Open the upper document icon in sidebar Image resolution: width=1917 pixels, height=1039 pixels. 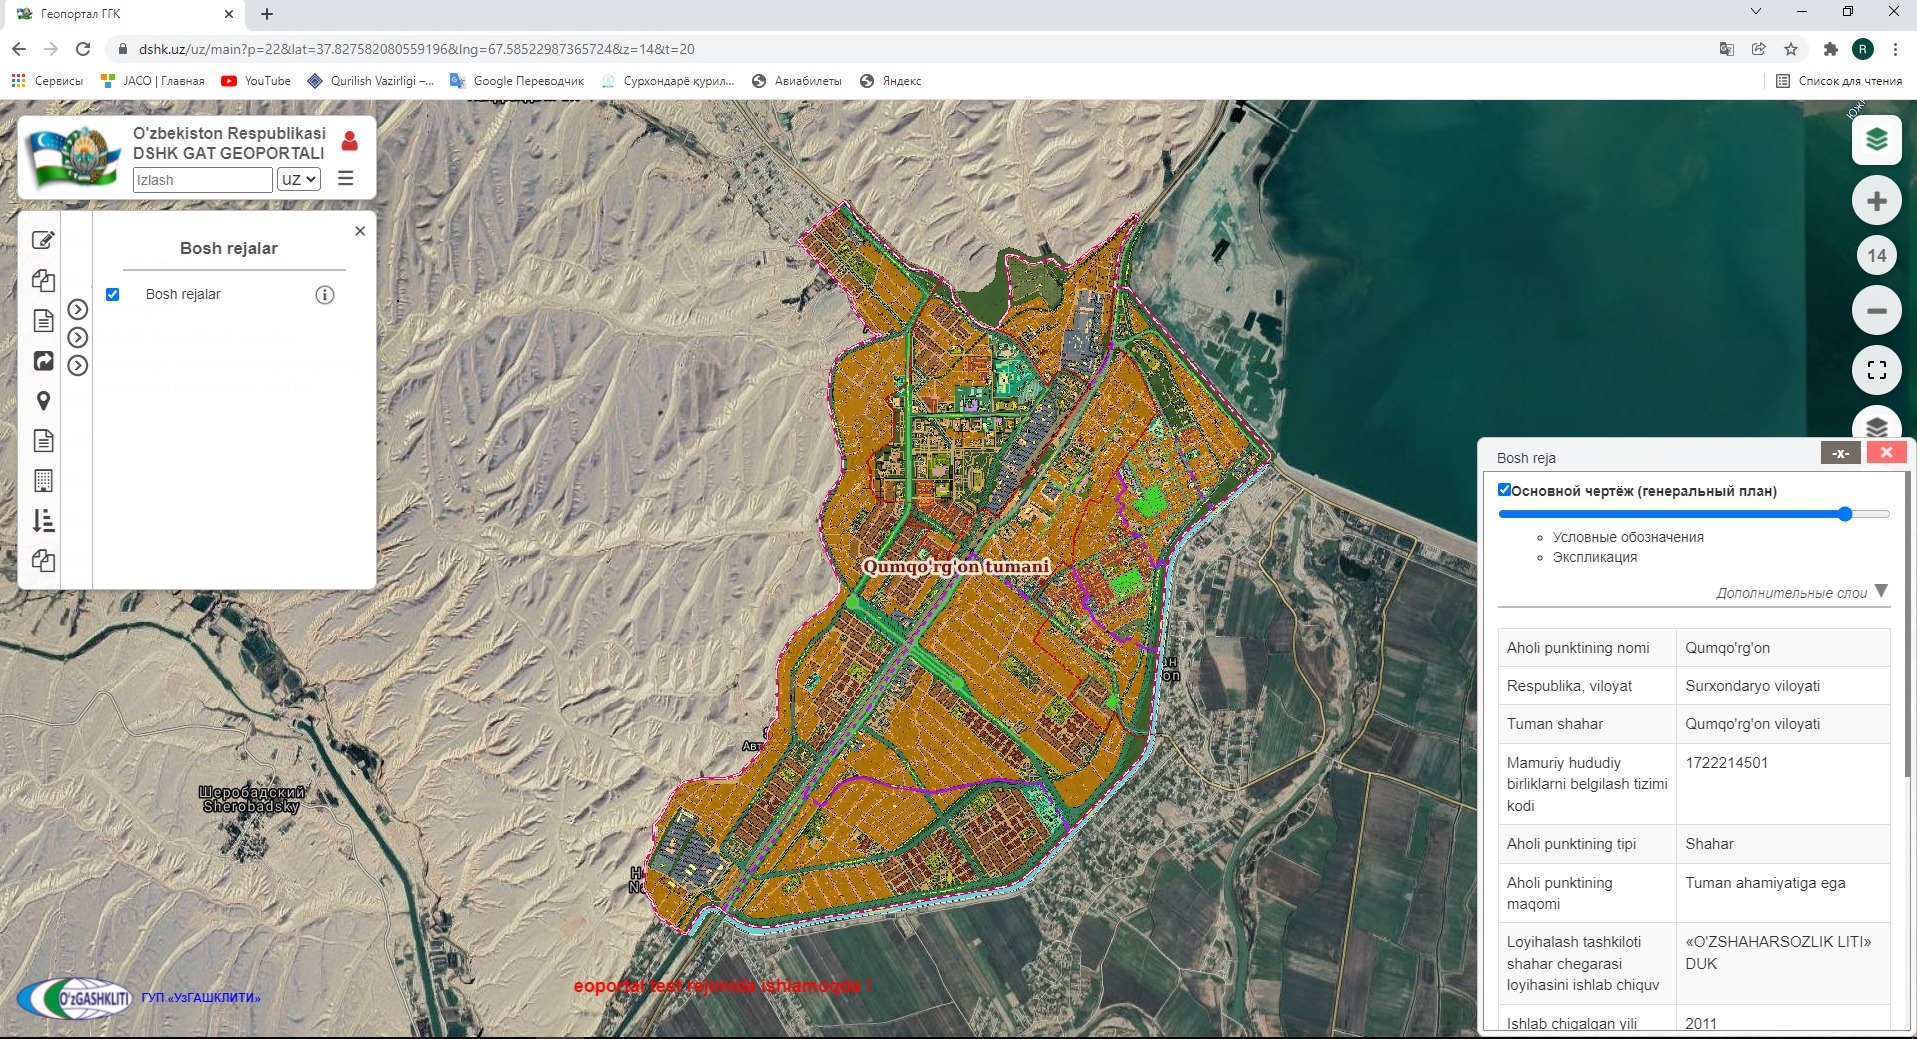click(x=43, y=321)
